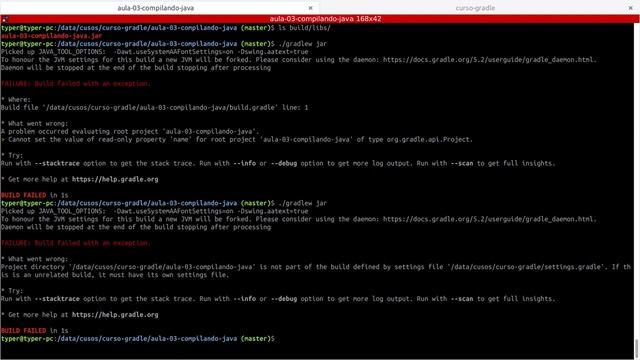
Task: Click the first './gradlew jar' command
Action: point(302,44)
